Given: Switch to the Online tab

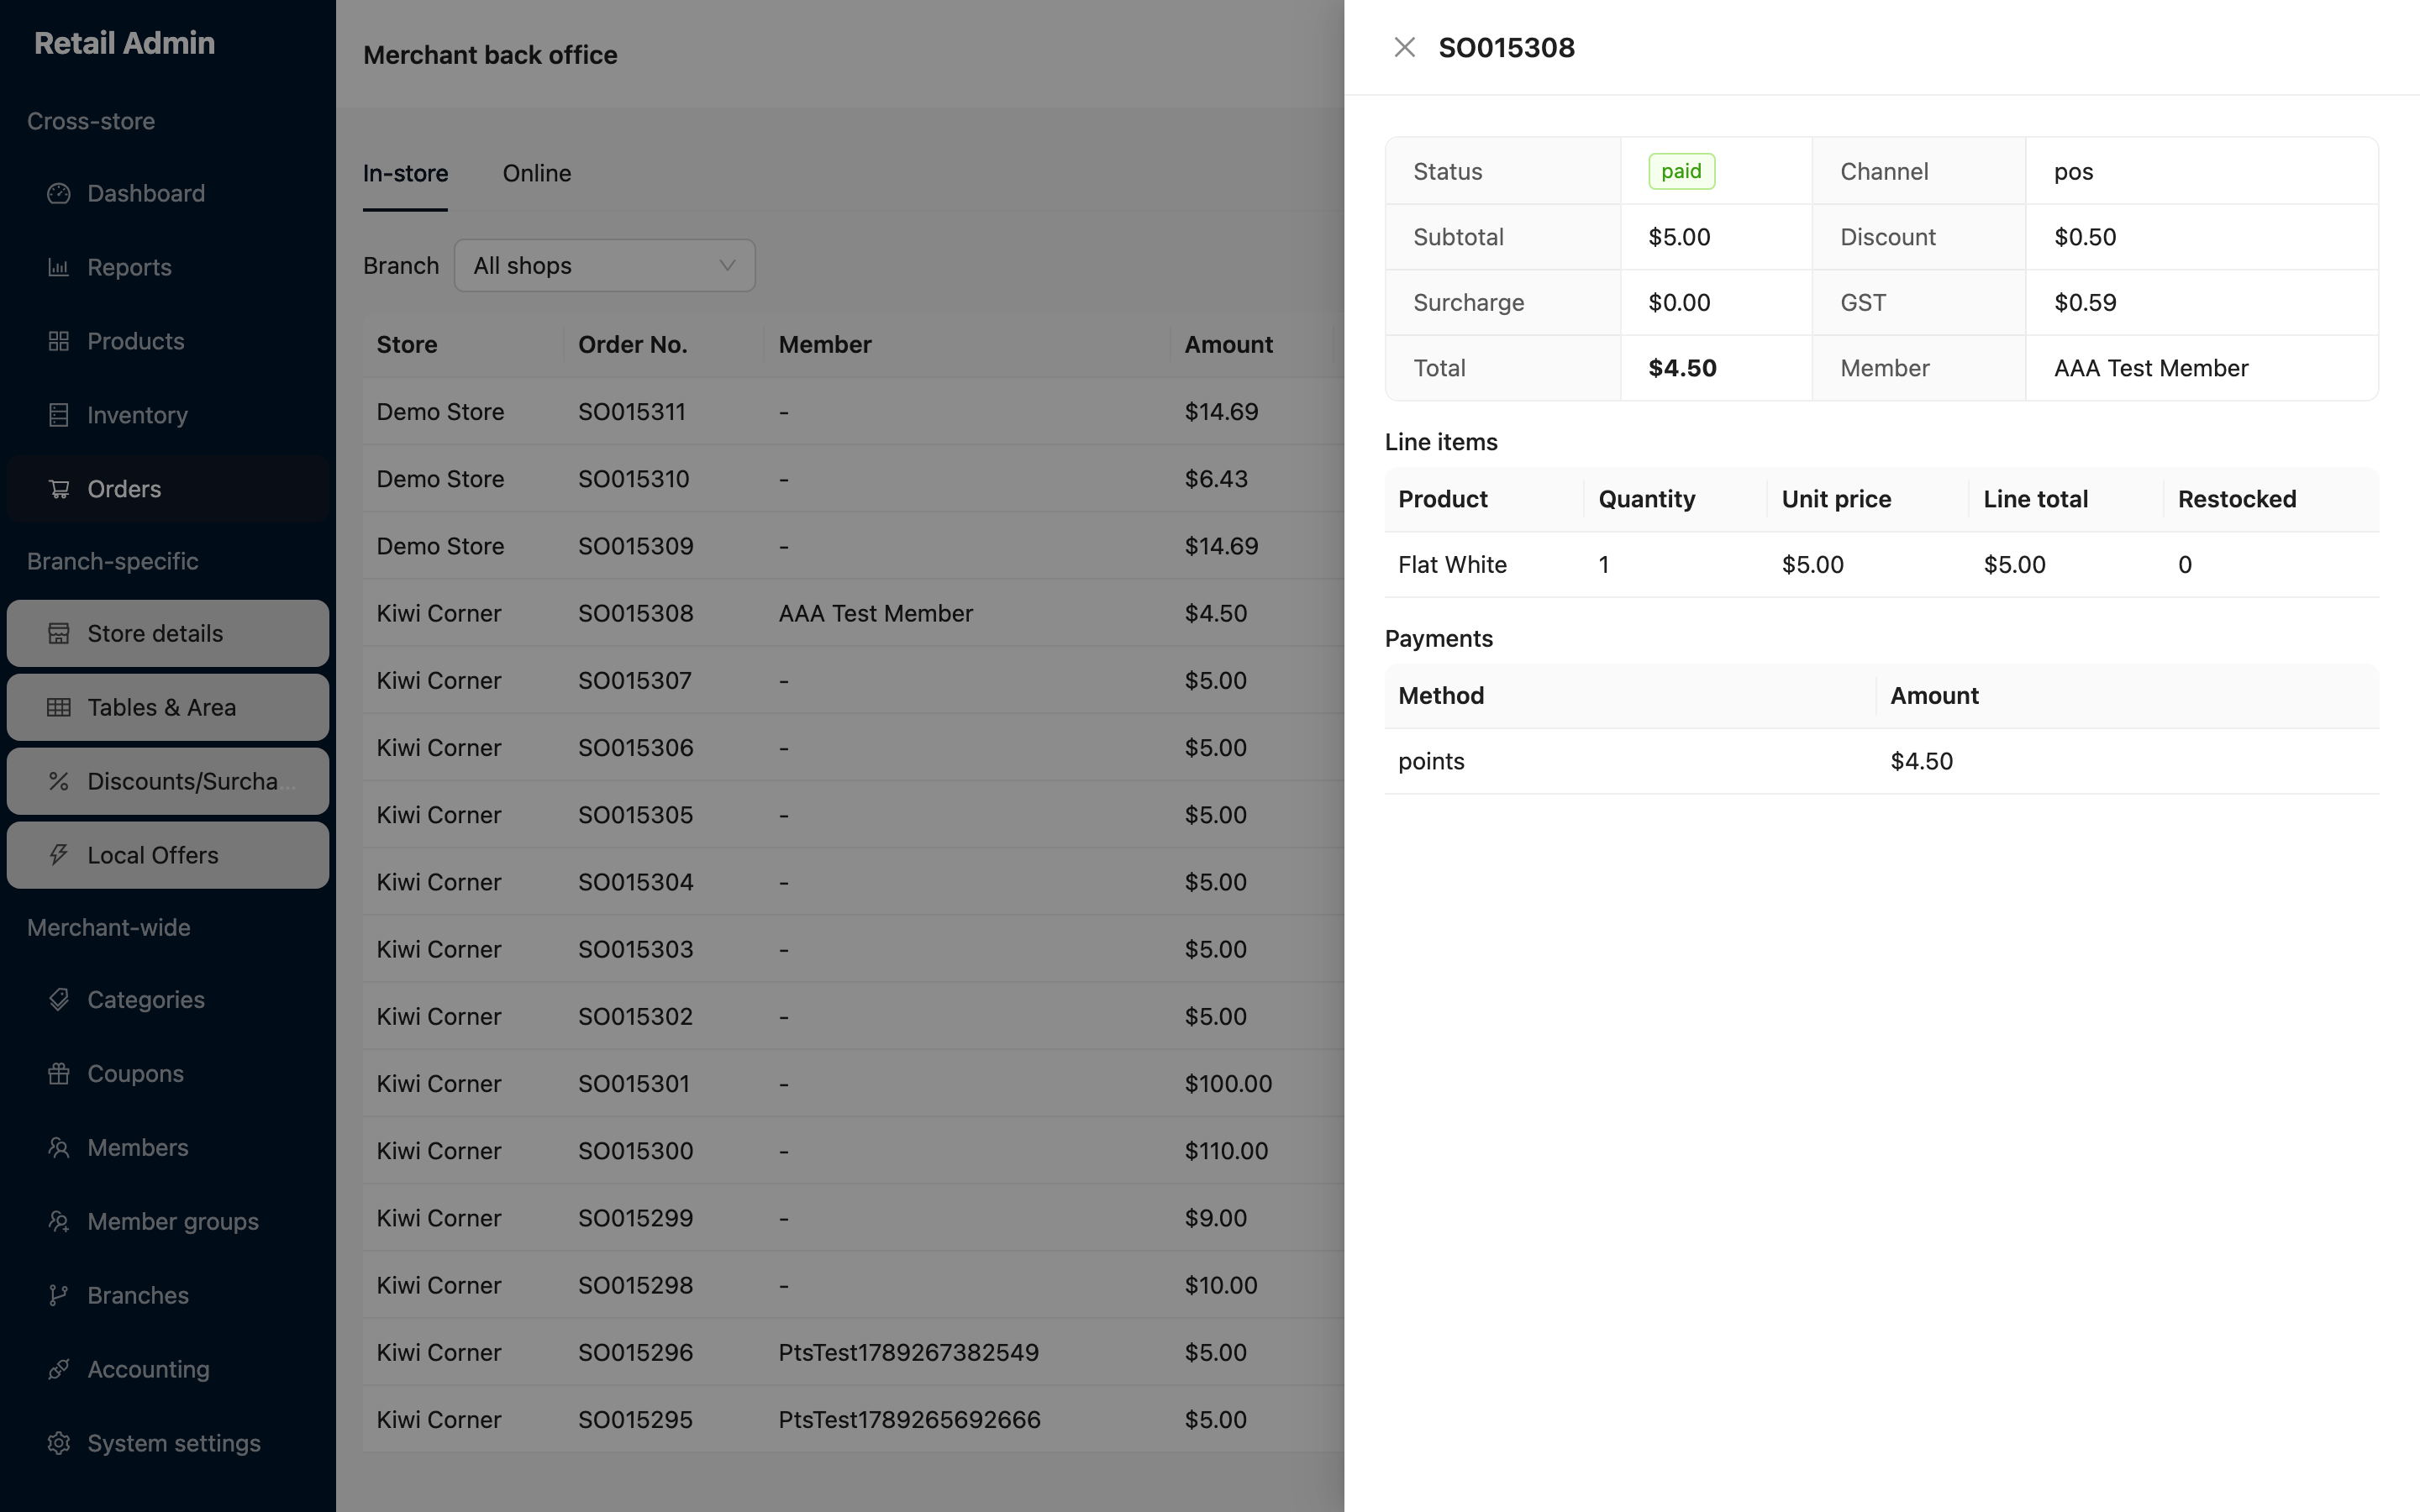Looking at the screenshot, I should [537, 173].
